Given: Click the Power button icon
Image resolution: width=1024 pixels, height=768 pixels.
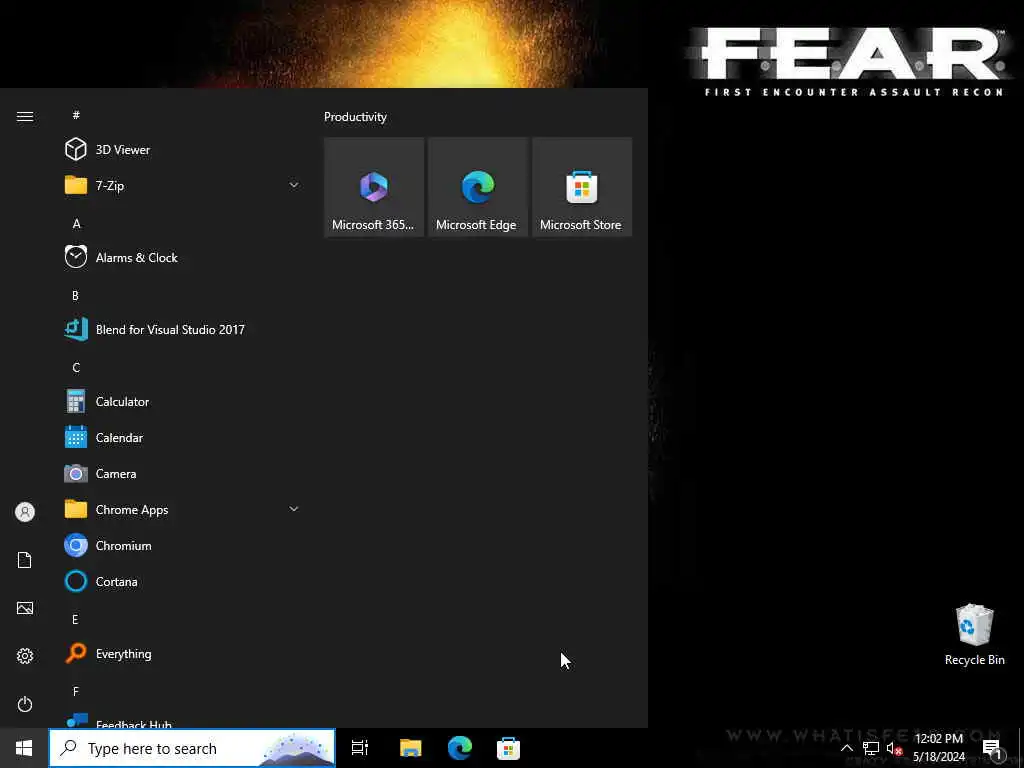Looking at the screenshot, I should [x=25, y=704].
